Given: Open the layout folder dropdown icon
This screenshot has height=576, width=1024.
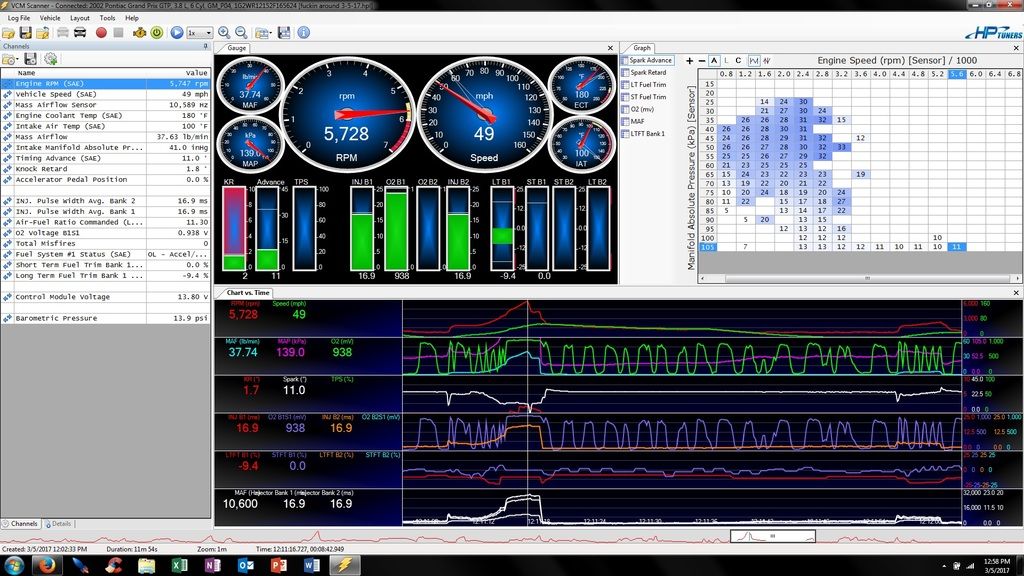Looking at the screenshot, I should coord(263,32).
